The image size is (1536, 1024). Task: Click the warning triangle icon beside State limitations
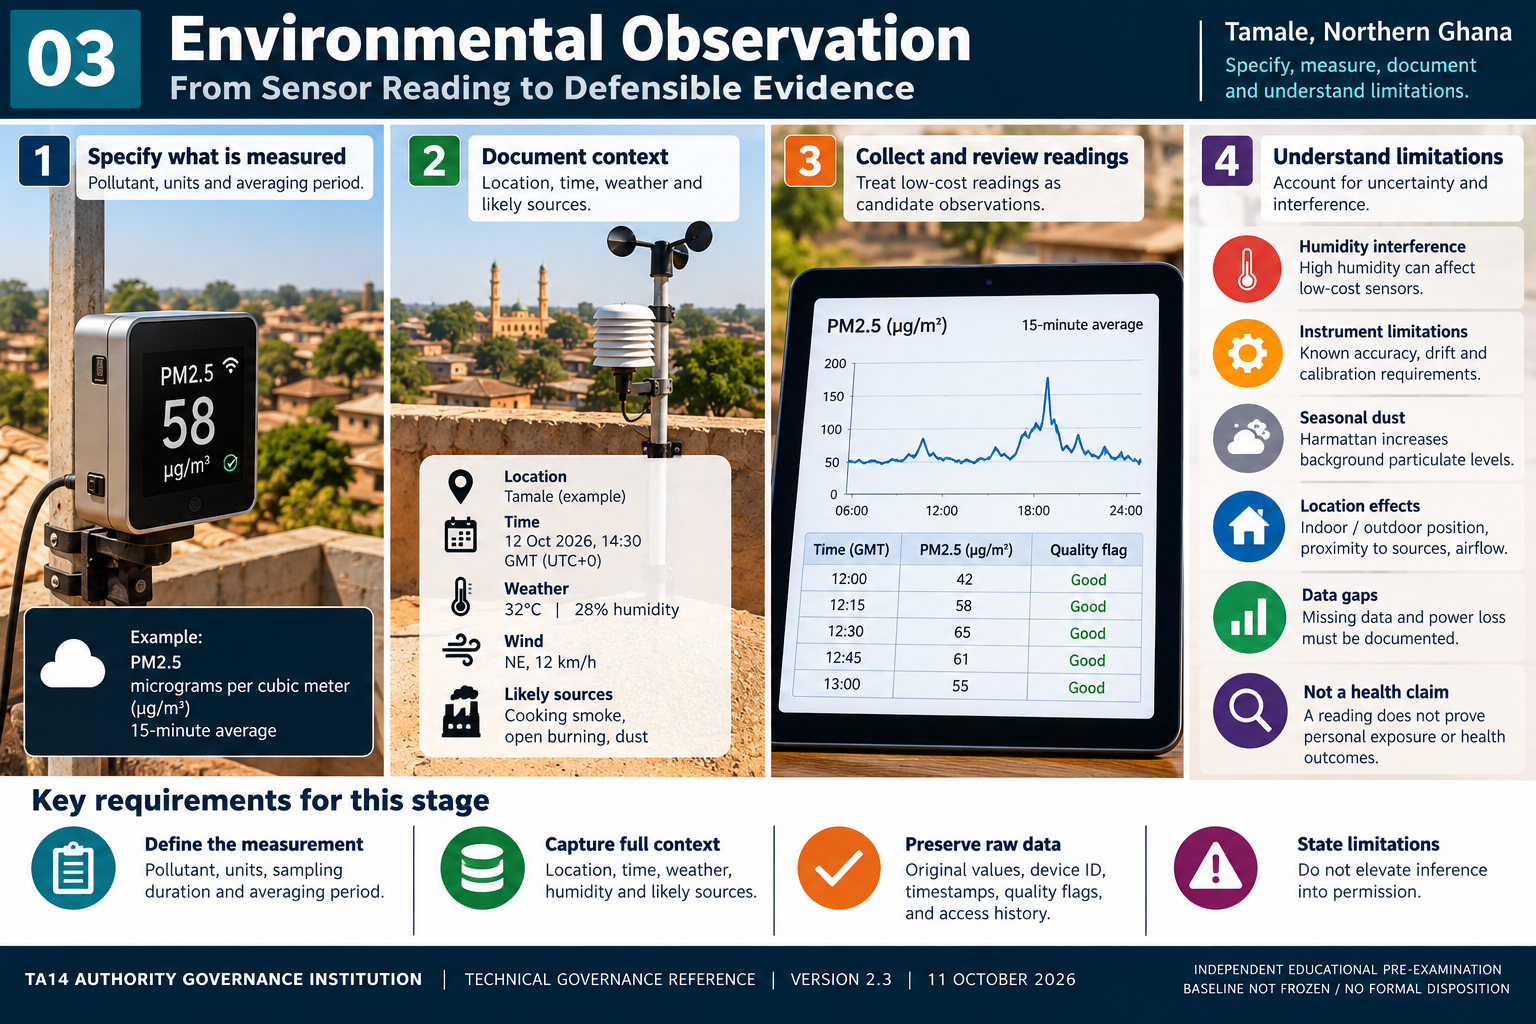1215,868
